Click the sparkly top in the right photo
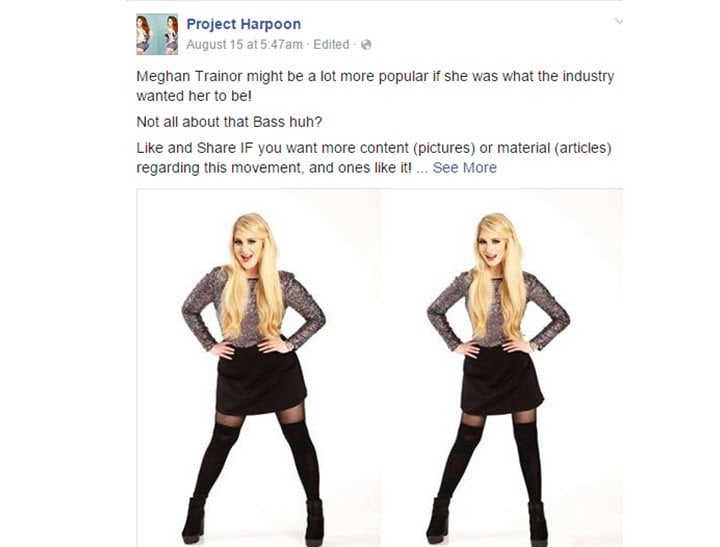 pyautogui.click(x=498, y=309)
